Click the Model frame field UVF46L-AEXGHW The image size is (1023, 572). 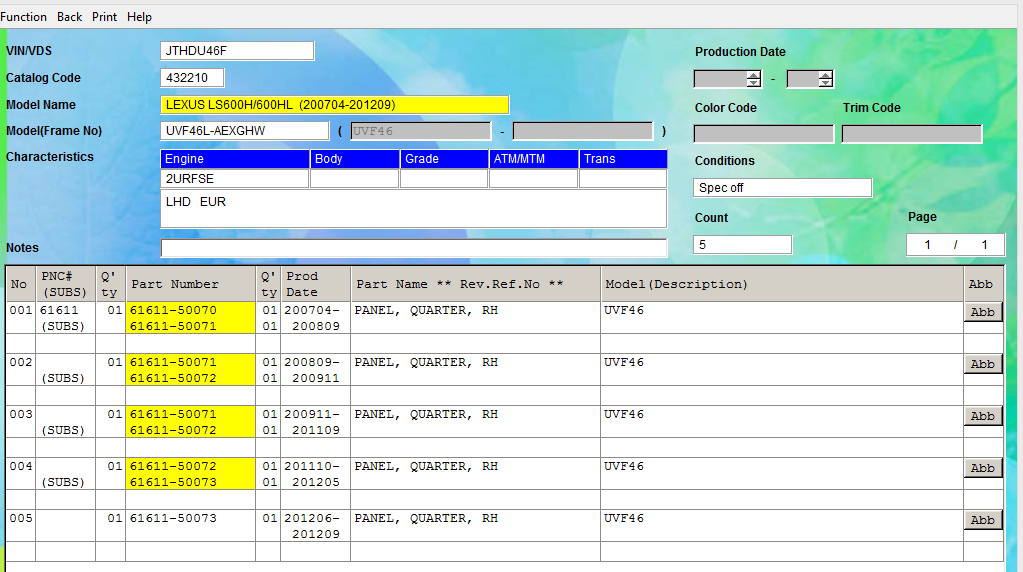click(244, 130)
